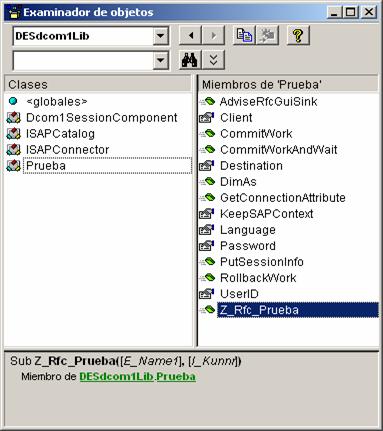Click the go back arrow button
Image resolution: width=383 pixels, height=431 pixels.
pyautogui.click(x=190, y=35)
